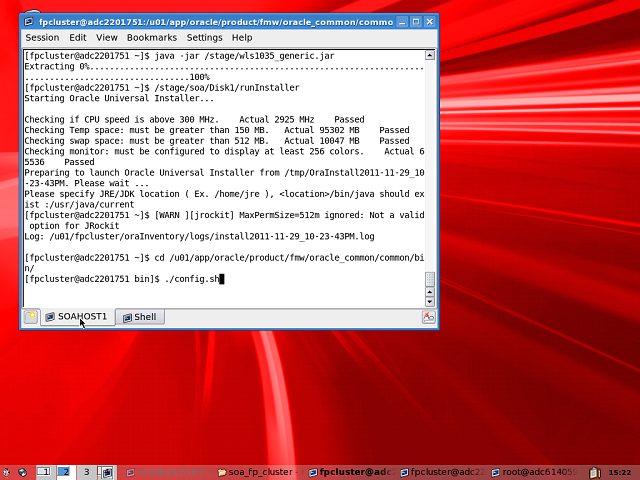This screenshot has width=640, height=480.
Task: Open the Session menu
Action: tap(42, 38)
